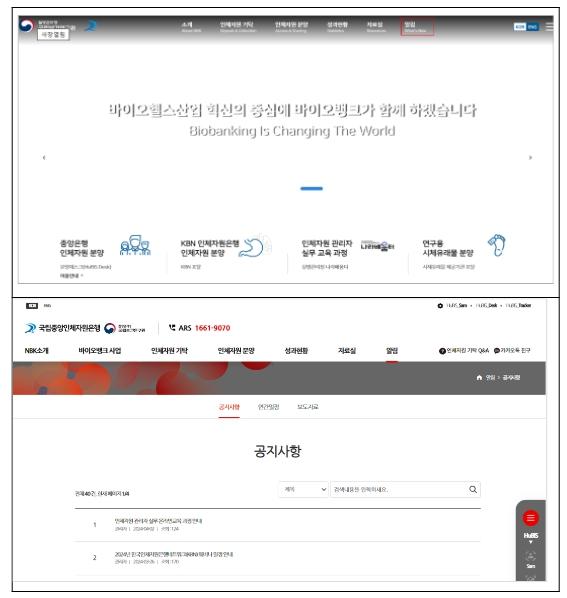Open the 제목 search category dropdown
This screenshot has height=598, width=567.
[304, 489]
